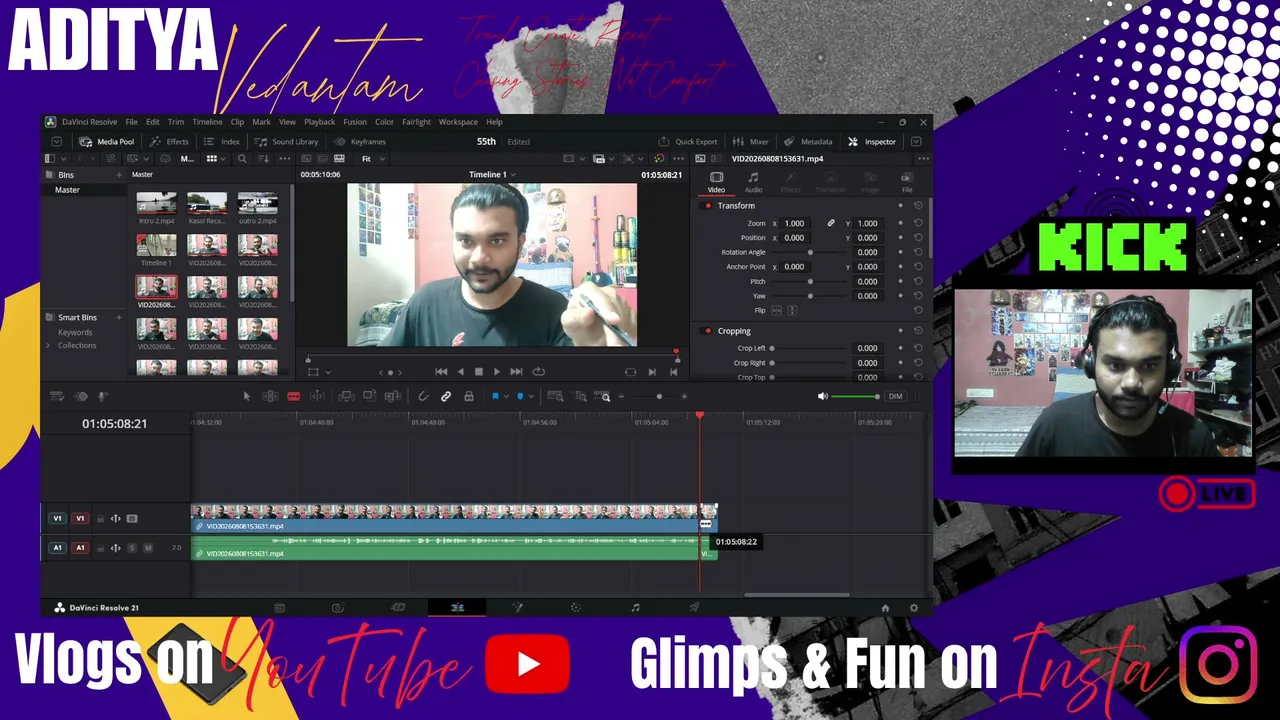Click the Insert Clip toolbar icon
The image size is (1280, 720).
346,397
